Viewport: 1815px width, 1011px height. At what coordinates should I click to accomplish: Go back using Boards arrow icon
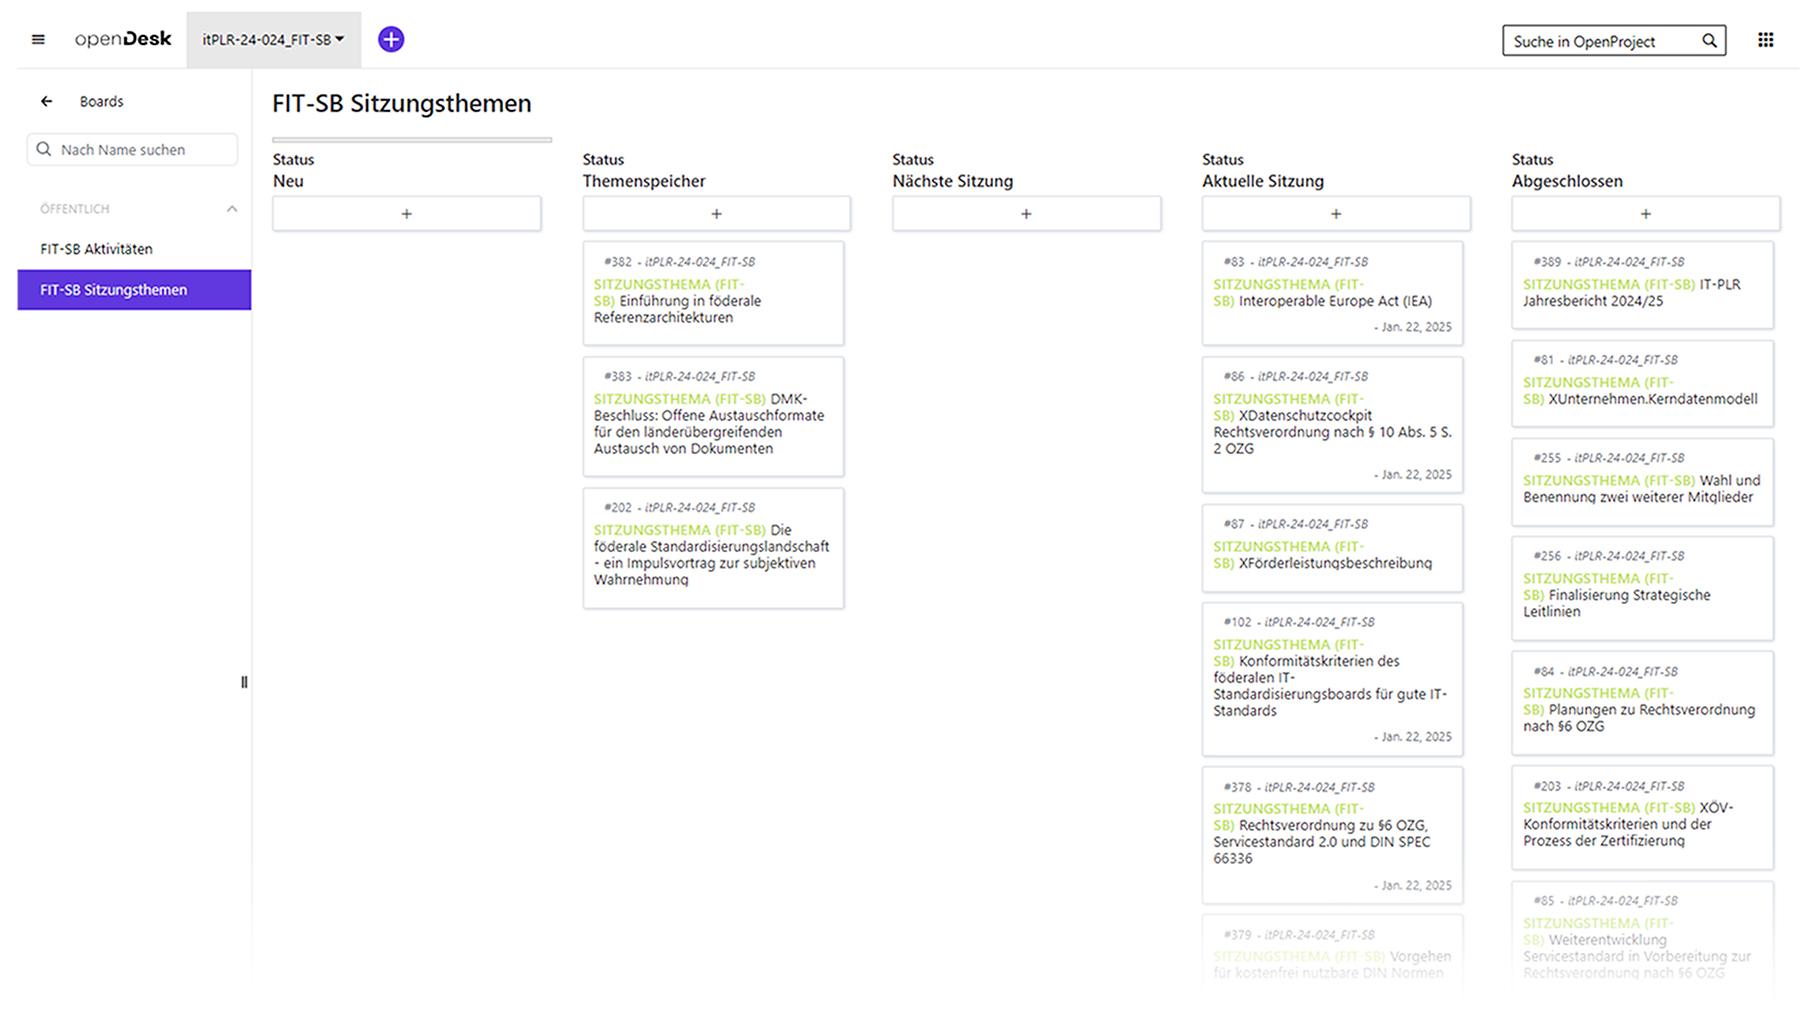[47, 101]
